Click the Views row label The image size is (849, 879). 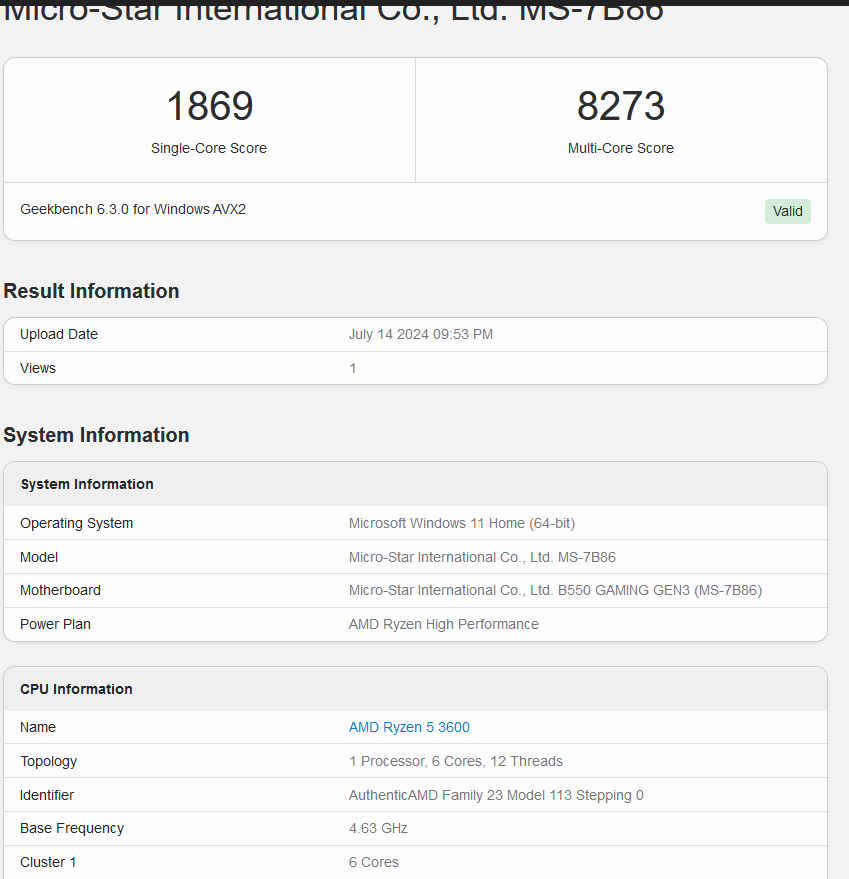tap(38, 368)
